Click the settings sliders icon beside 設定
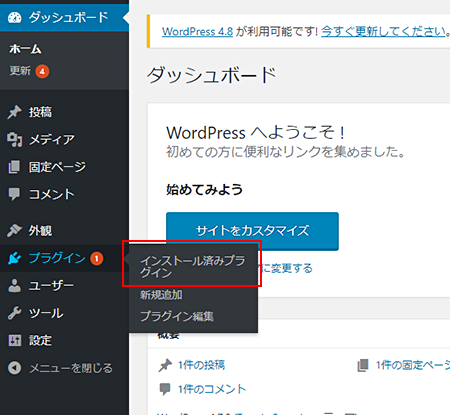Image resolution: width=450 pixels, height=415 pixels. (15, 340)
